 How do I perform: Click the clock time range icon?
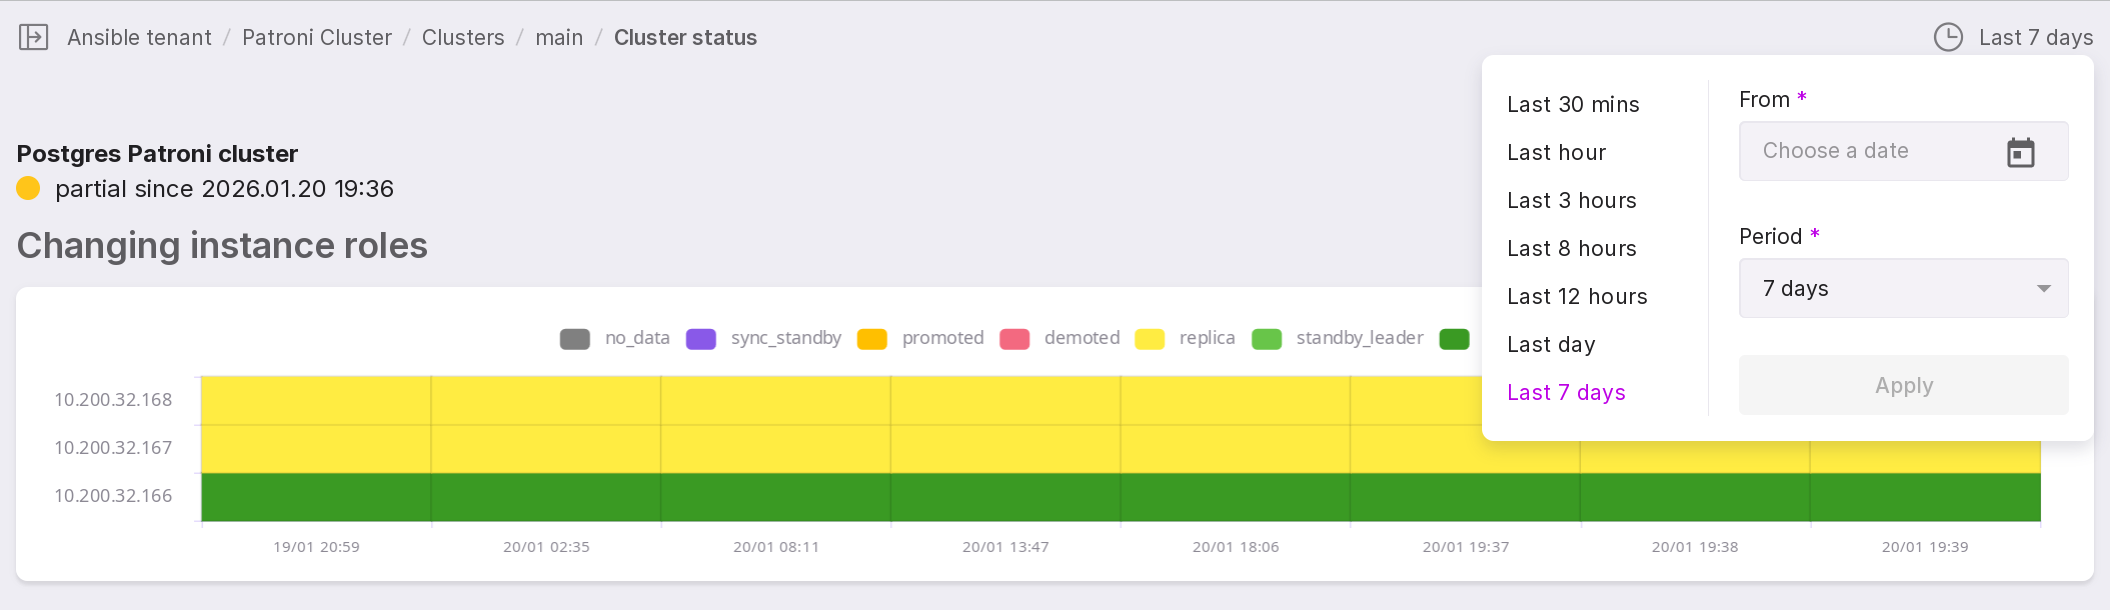[x=1947, y=38]
